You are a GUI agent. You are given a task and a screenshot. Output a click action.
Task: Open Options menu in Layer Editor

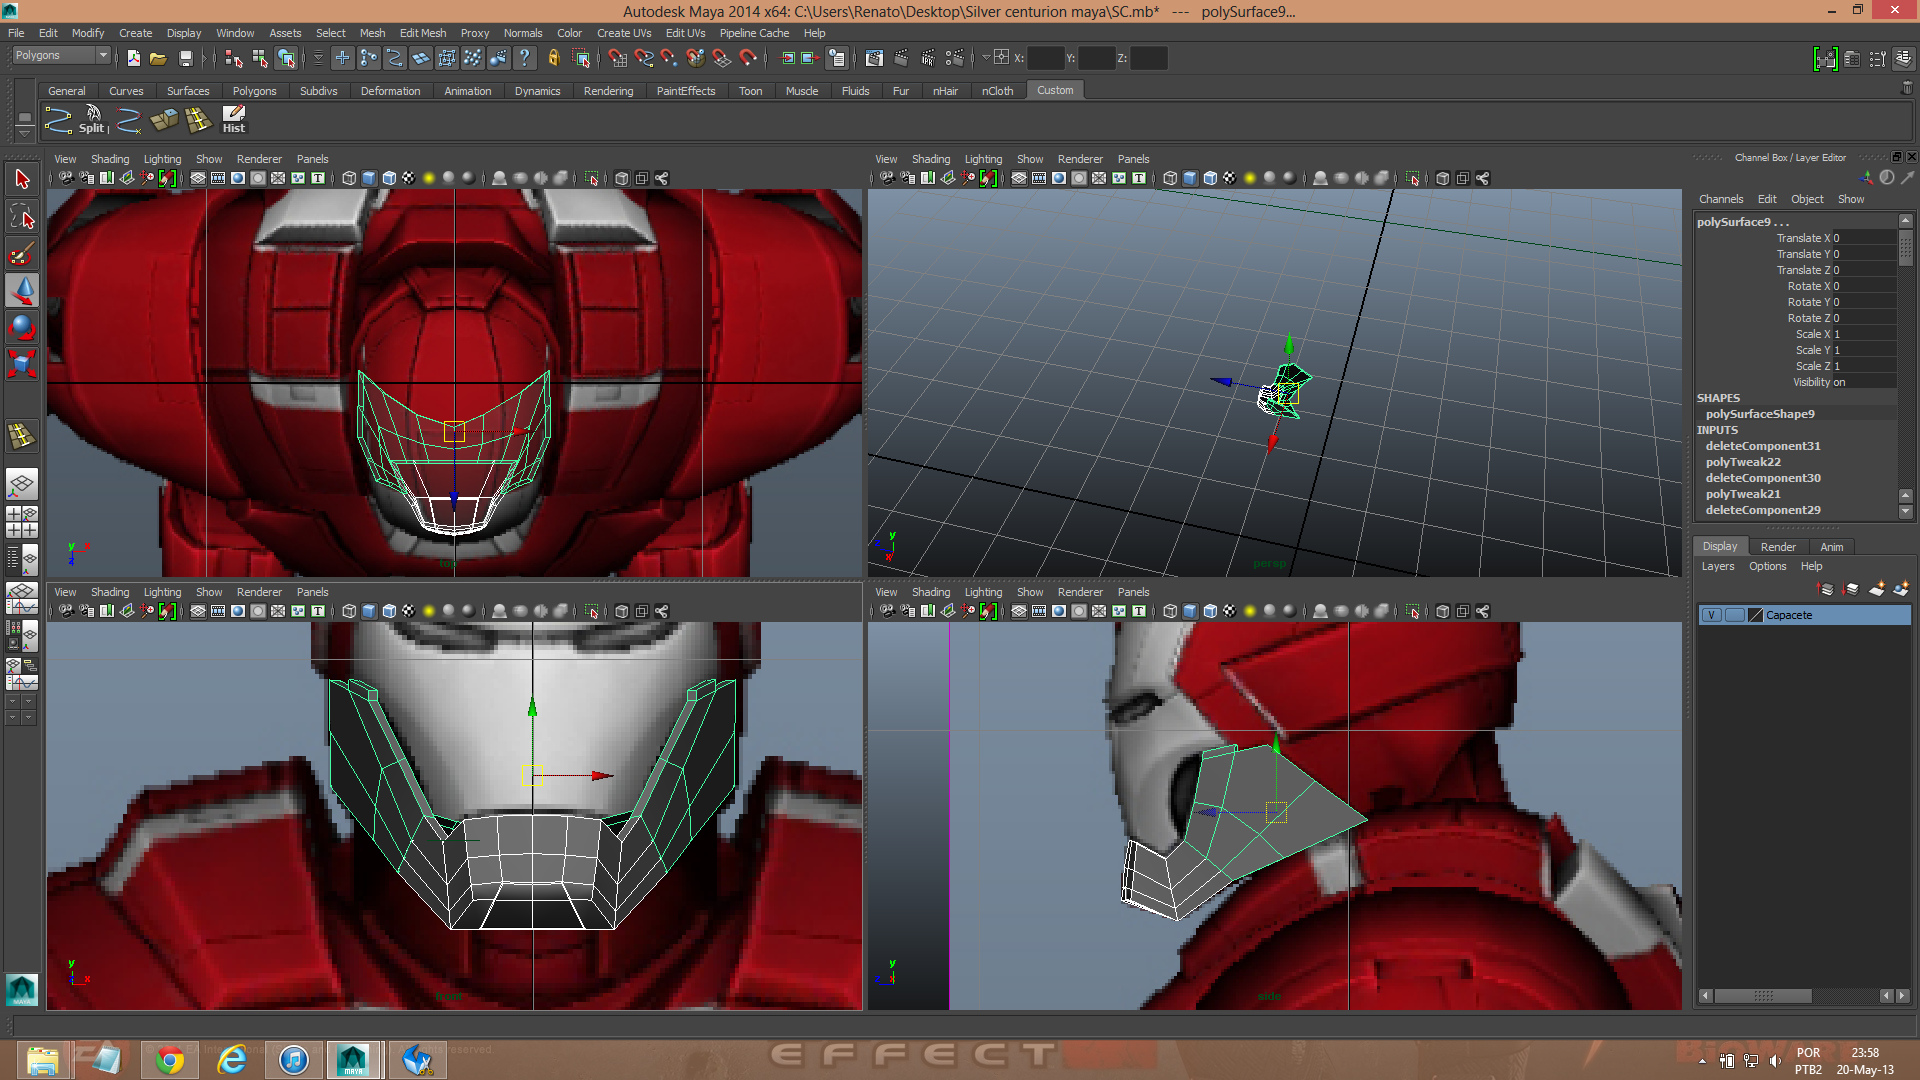click(x=1767, y=566)
